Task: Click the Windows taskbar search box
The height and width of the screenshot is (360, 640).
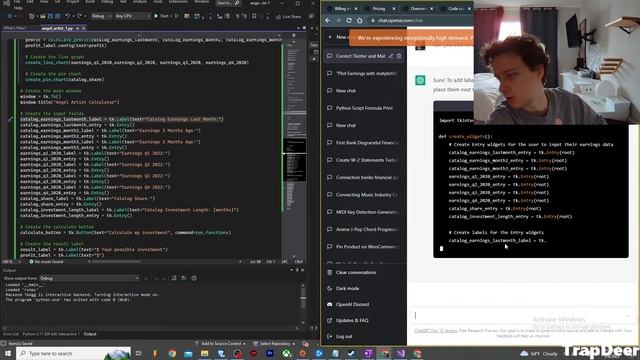Action: point(73,353)
